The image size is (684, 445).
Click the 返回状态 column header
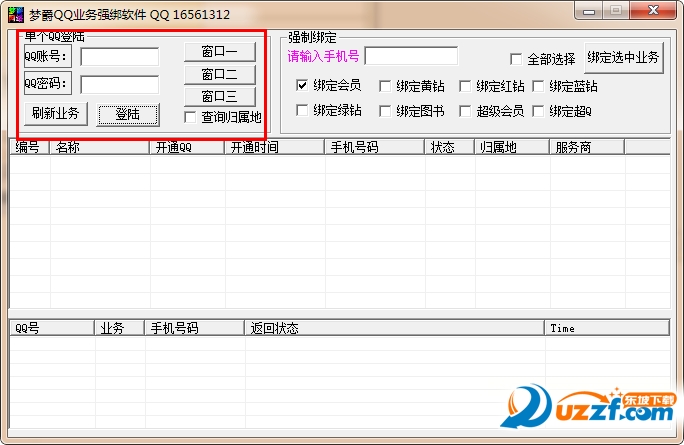(x=395, y=328)
